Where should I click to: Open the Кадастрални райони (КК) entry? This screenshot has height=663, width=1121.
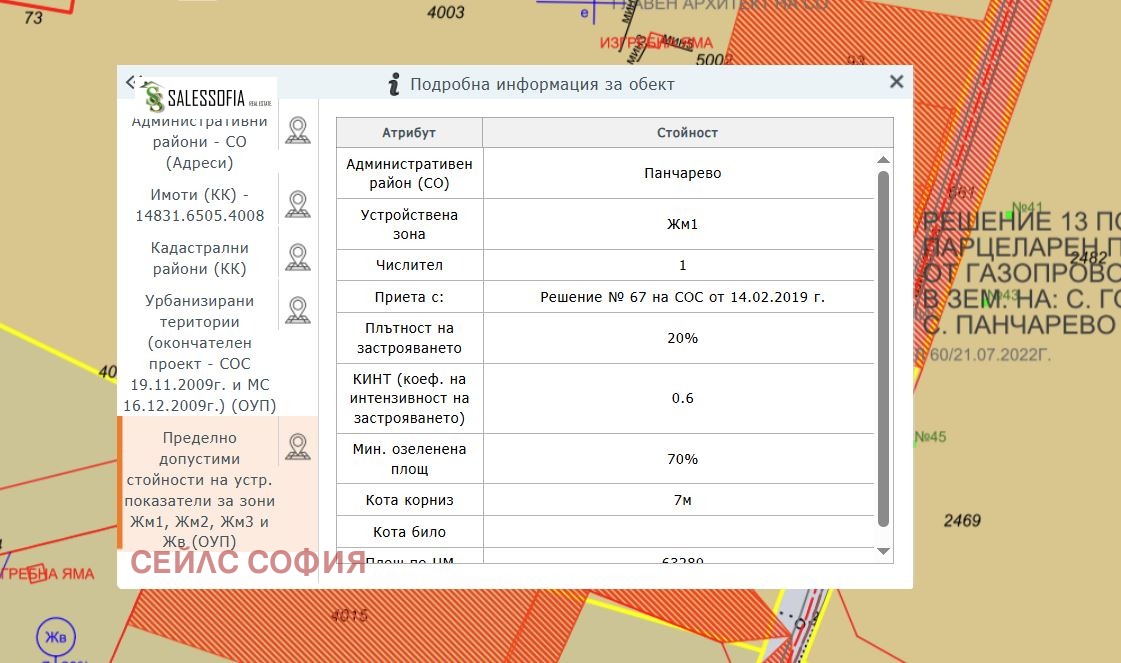199,258
